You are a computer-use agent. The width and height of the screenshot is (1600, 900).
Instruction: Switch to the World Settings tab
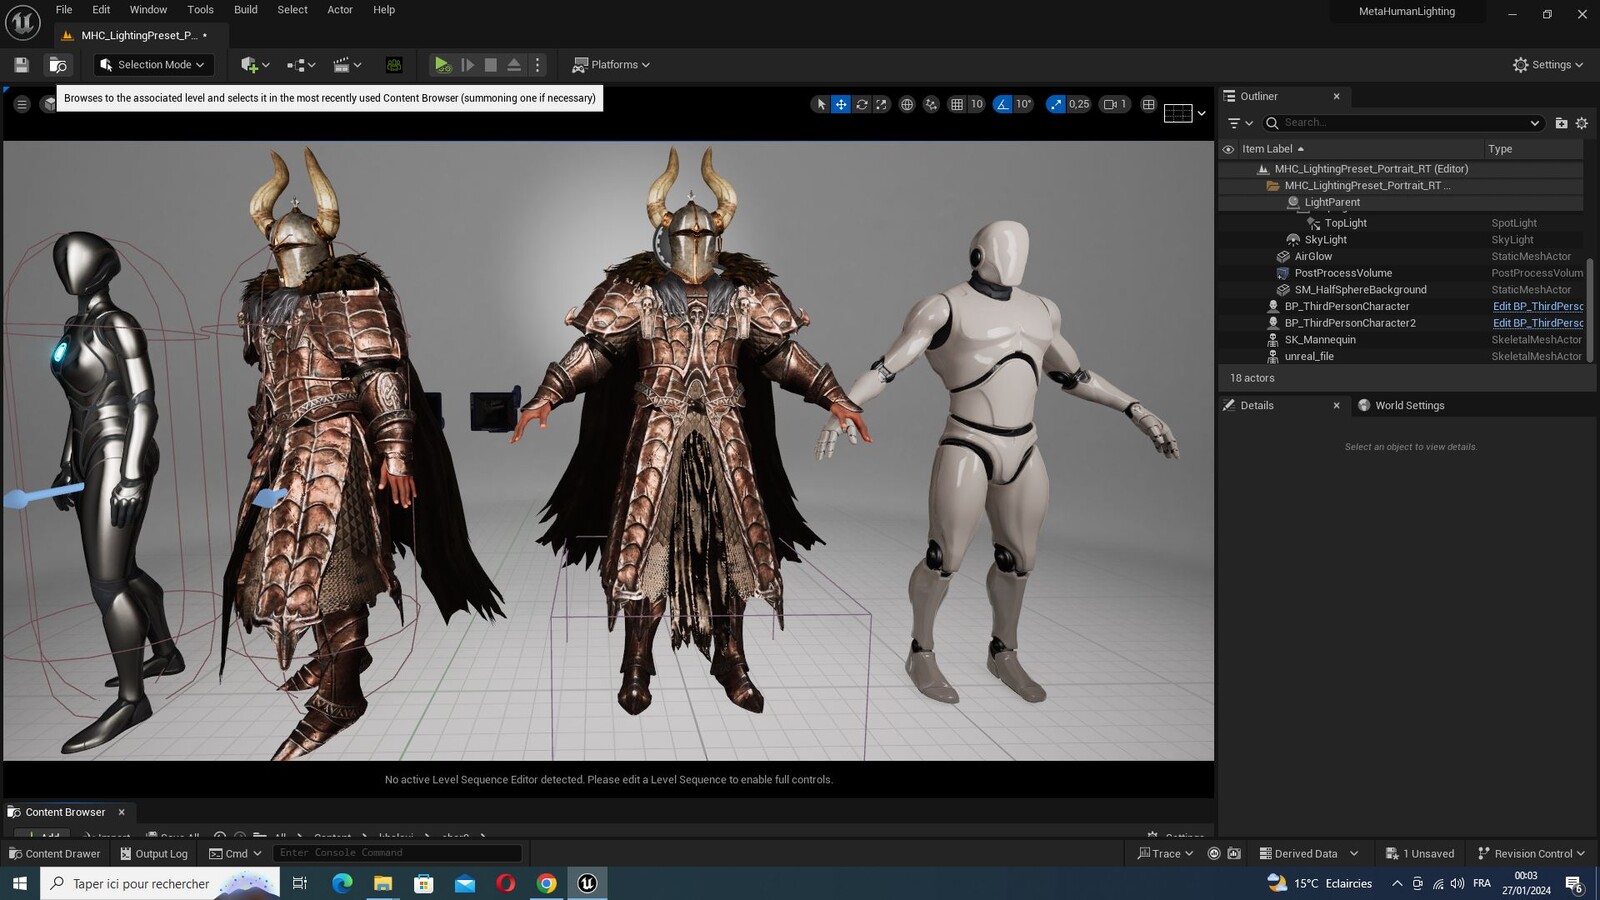pos(1409,406)
